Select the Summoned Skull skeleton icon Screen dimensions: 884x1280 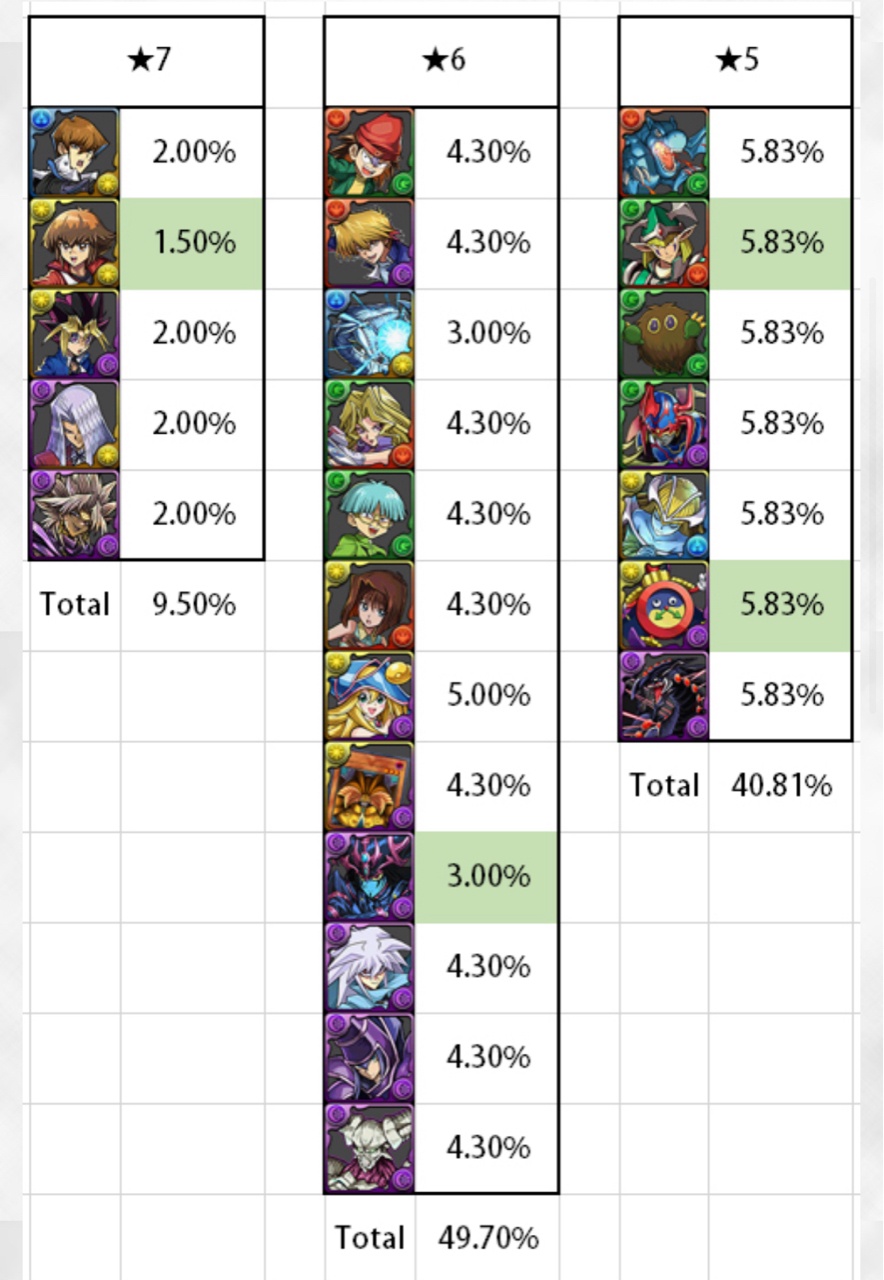(x=369, y=1147)
